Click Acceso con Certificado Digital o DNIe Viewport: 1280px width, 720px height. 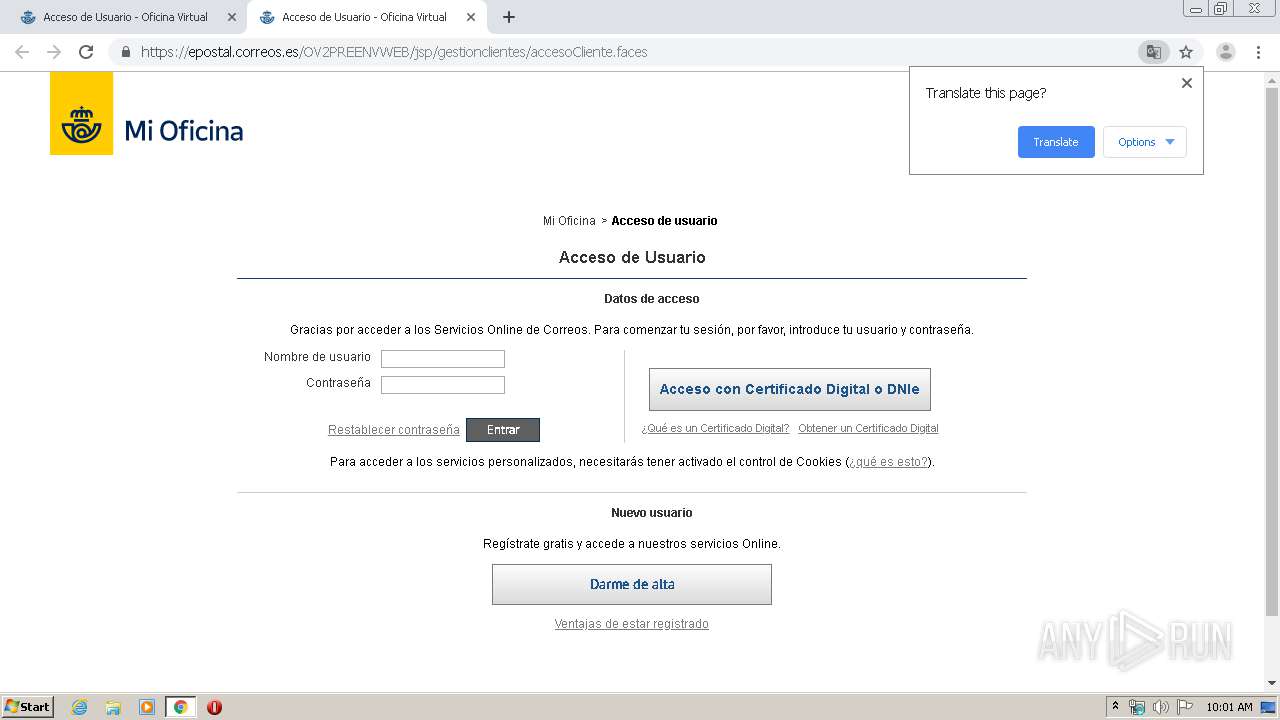790,389
